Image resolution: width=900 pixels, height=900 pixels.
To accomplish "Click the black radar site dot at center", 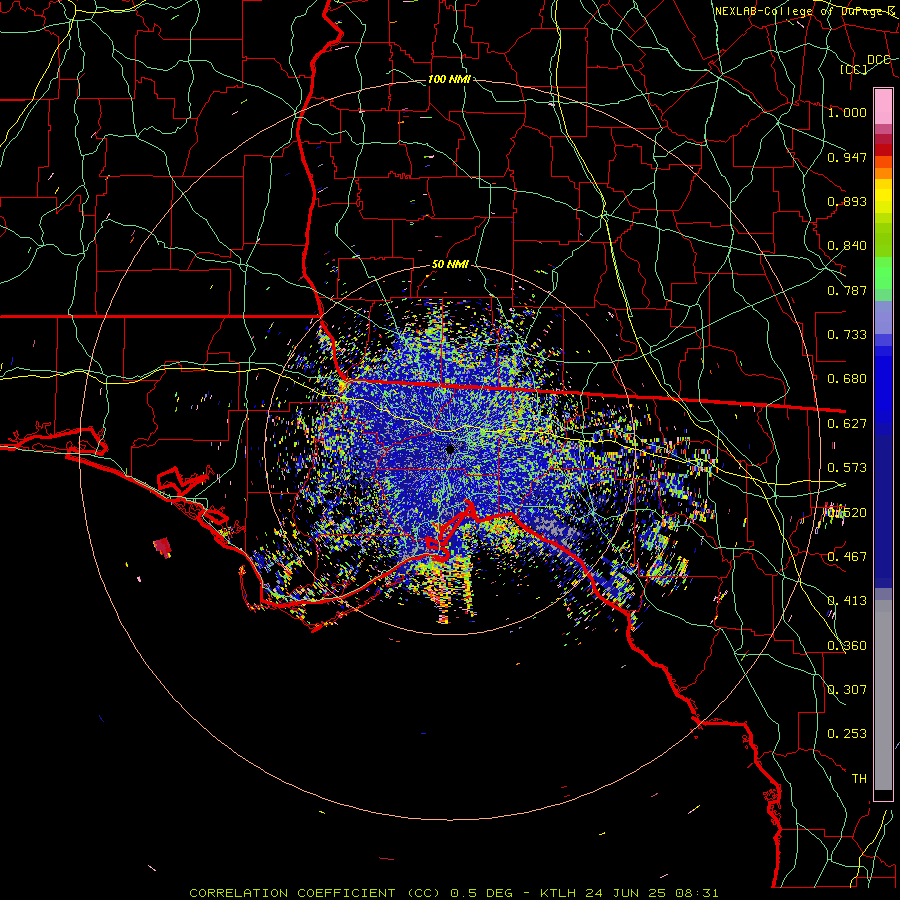I will pyautogui.click(x=451, y=449).
